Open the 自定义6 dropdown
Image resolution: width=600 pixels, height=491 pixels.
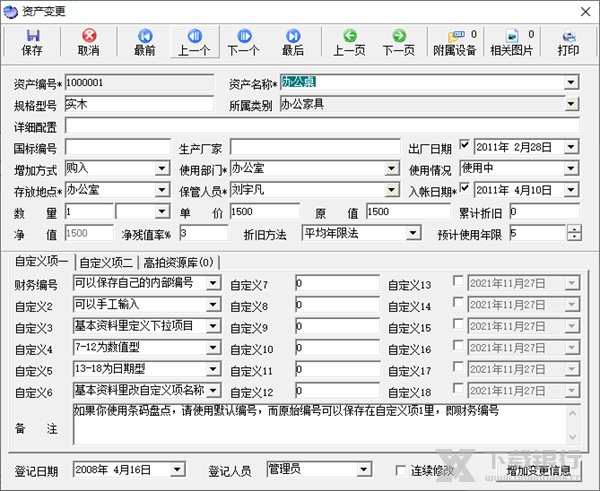tap(213, 390)
